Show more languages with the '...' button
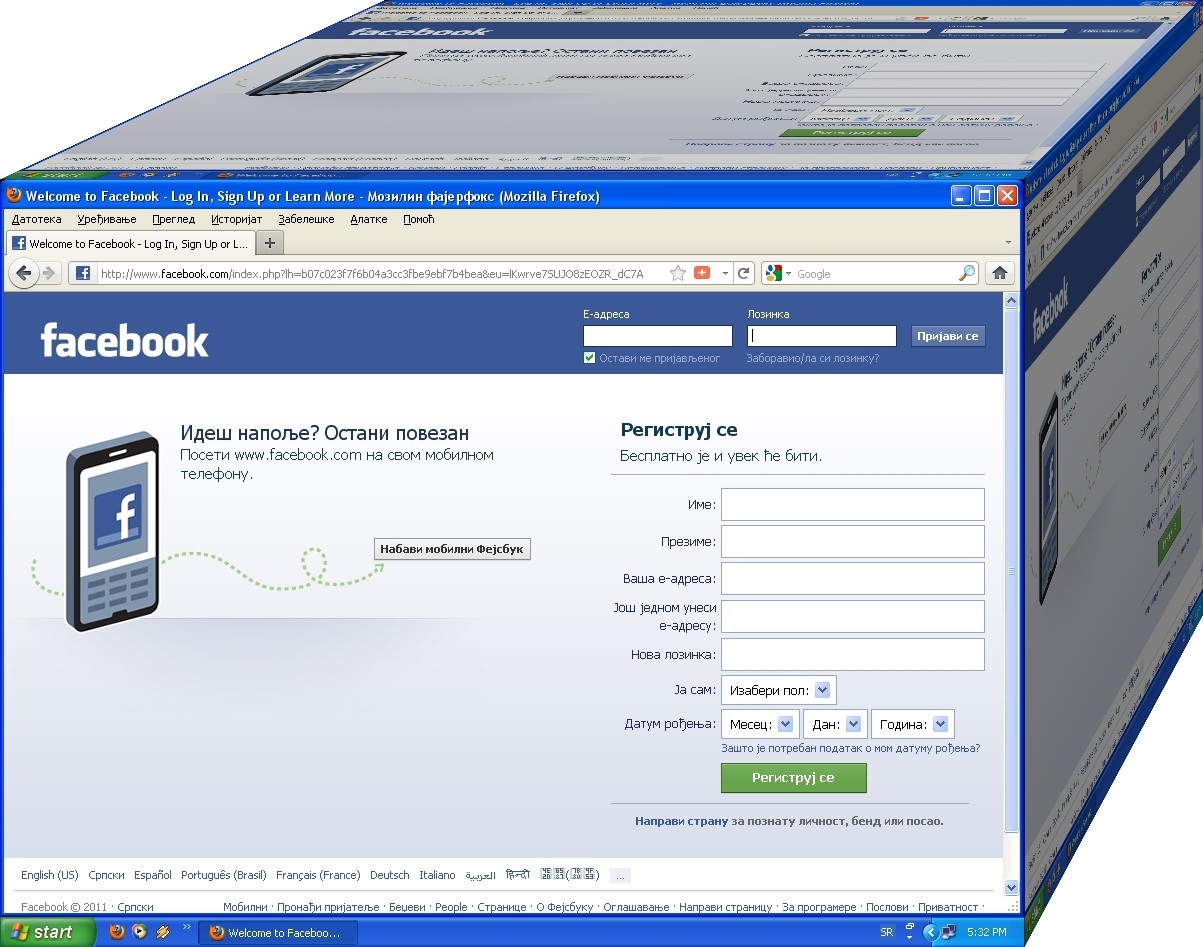This screenshot has width=1203, height=947. 621,875
